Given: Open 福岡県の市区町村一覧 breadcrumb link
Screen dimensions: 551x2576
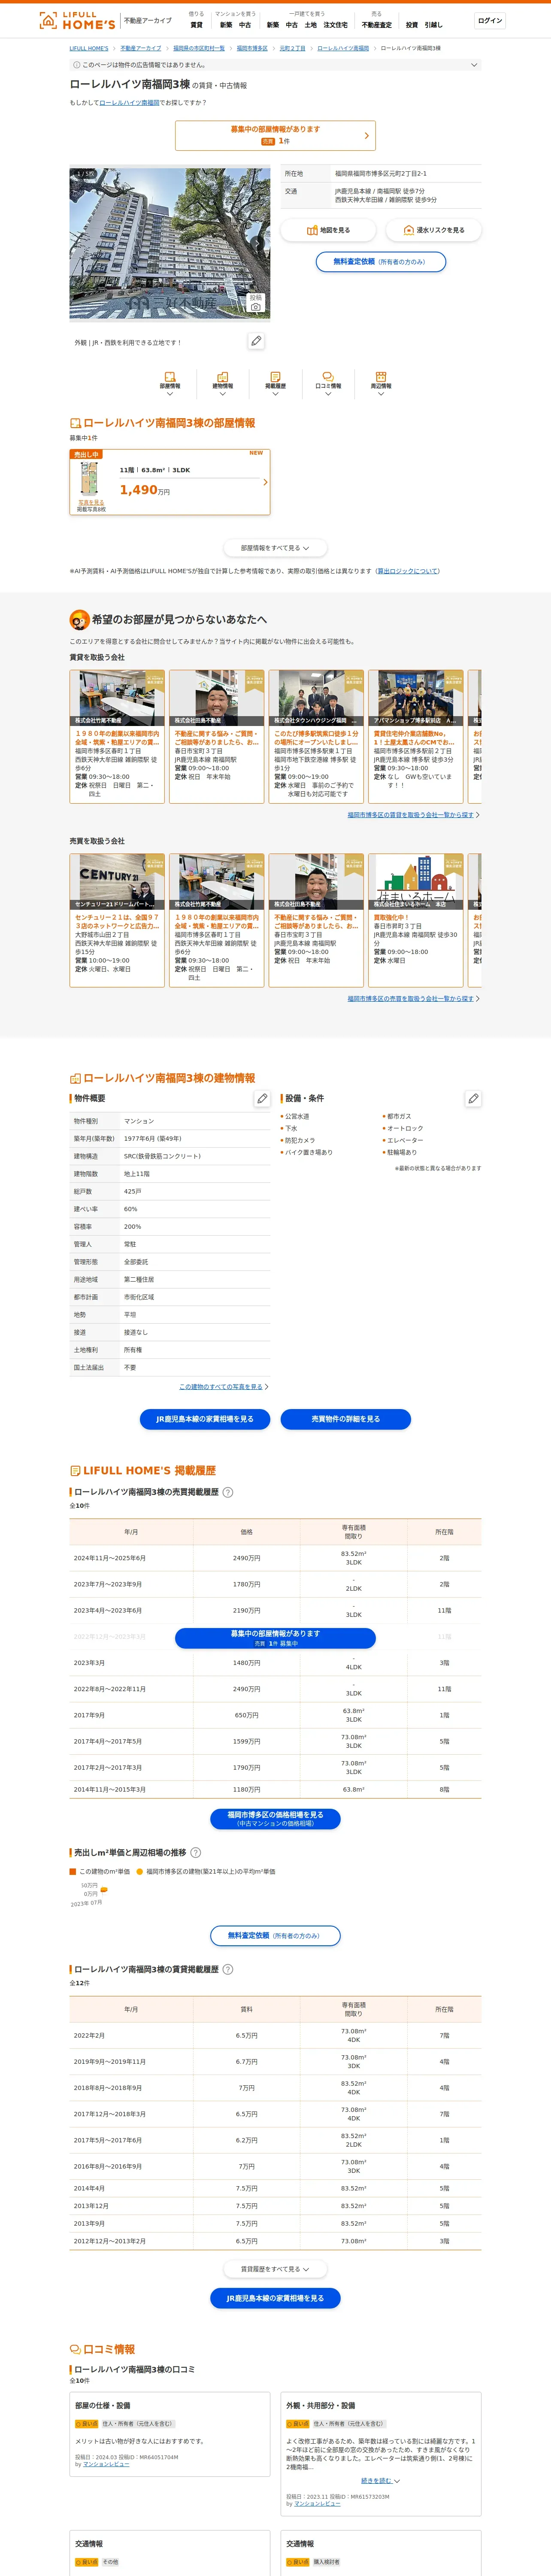Looking at the screenshot, I should pyautogui.click(x=199, y=48).
